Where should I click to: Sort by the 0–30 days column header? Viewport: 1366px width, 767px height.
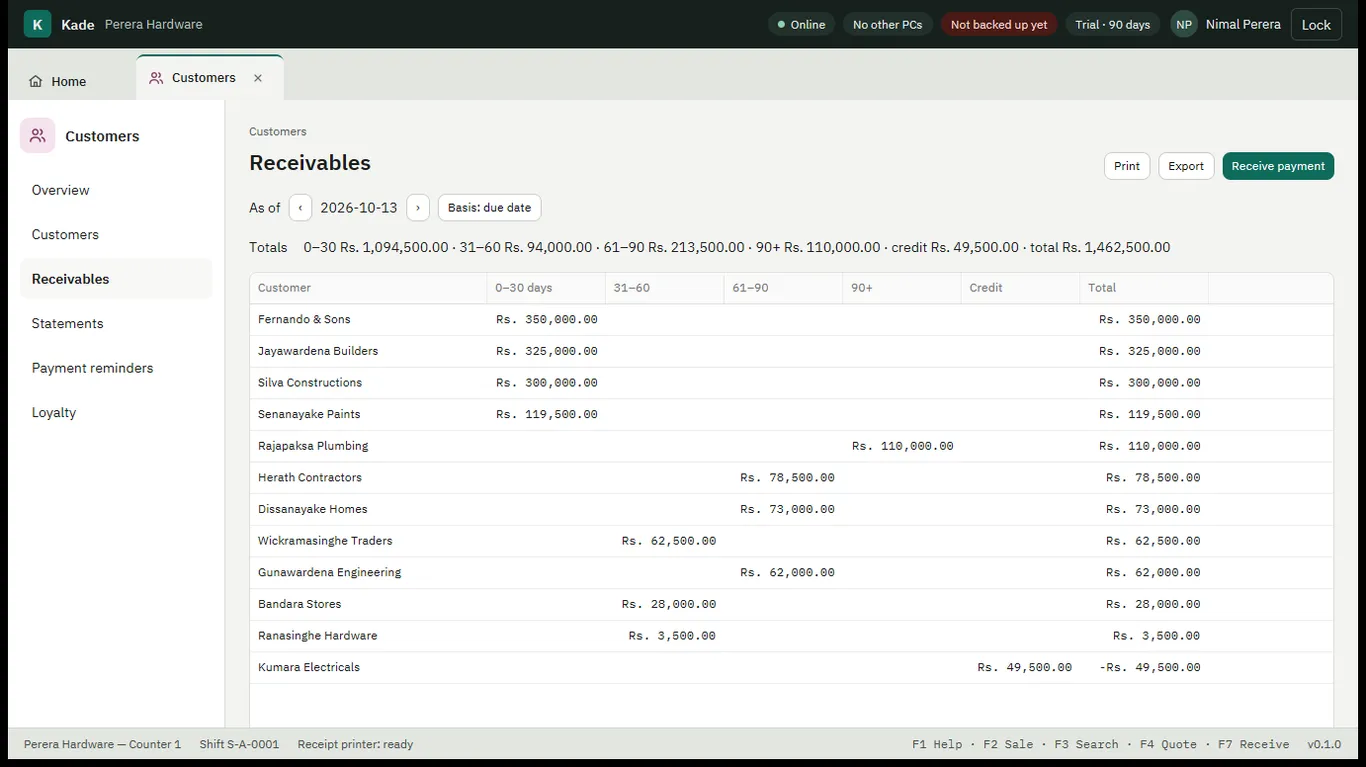(x=546, y=288)
